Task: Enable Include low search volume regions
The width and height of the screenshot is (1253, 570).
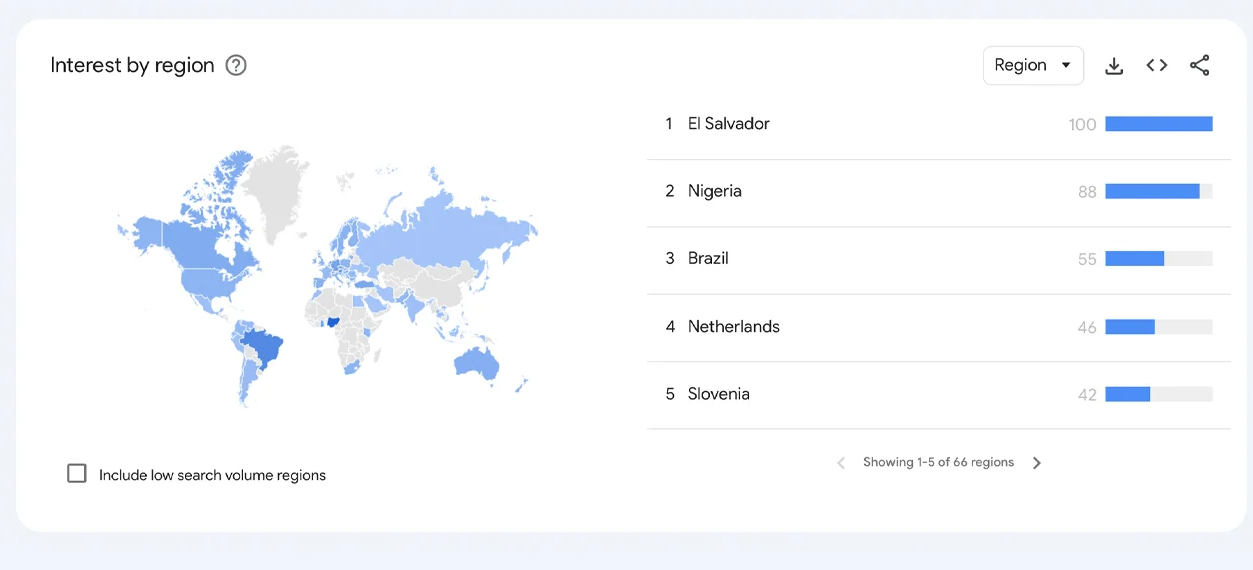Action: click(77, 474)
